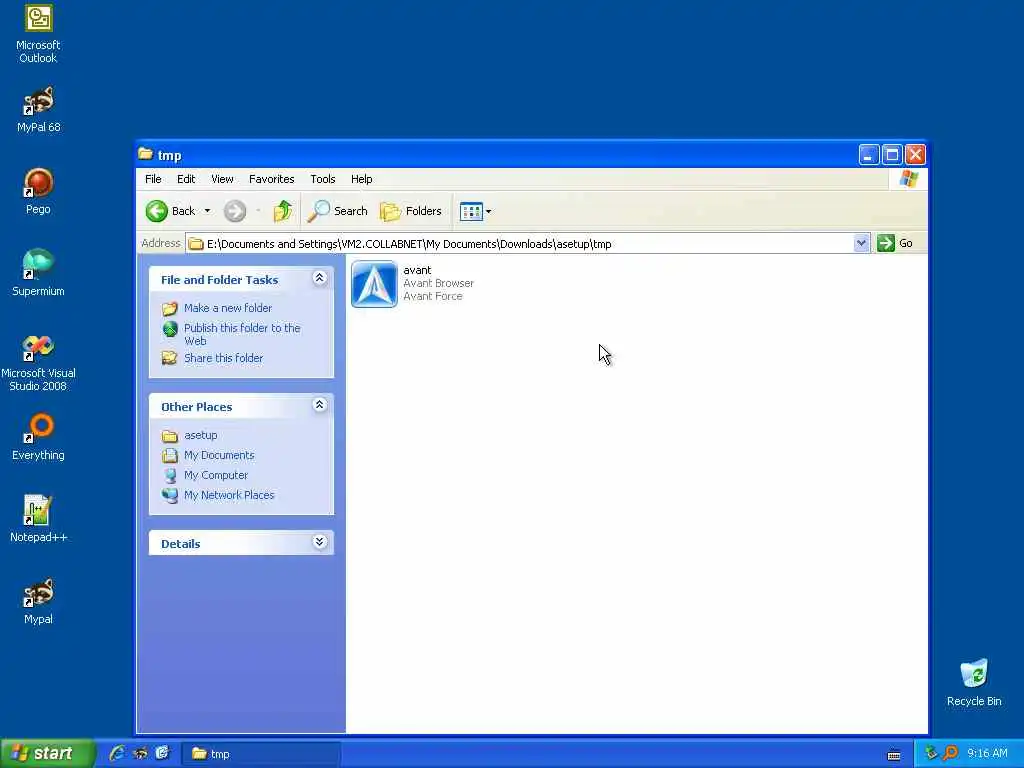Launch Outlook Express from Quick Launch
The height and width of the screenshot is (768, 1024).
[x=162, y=754]
